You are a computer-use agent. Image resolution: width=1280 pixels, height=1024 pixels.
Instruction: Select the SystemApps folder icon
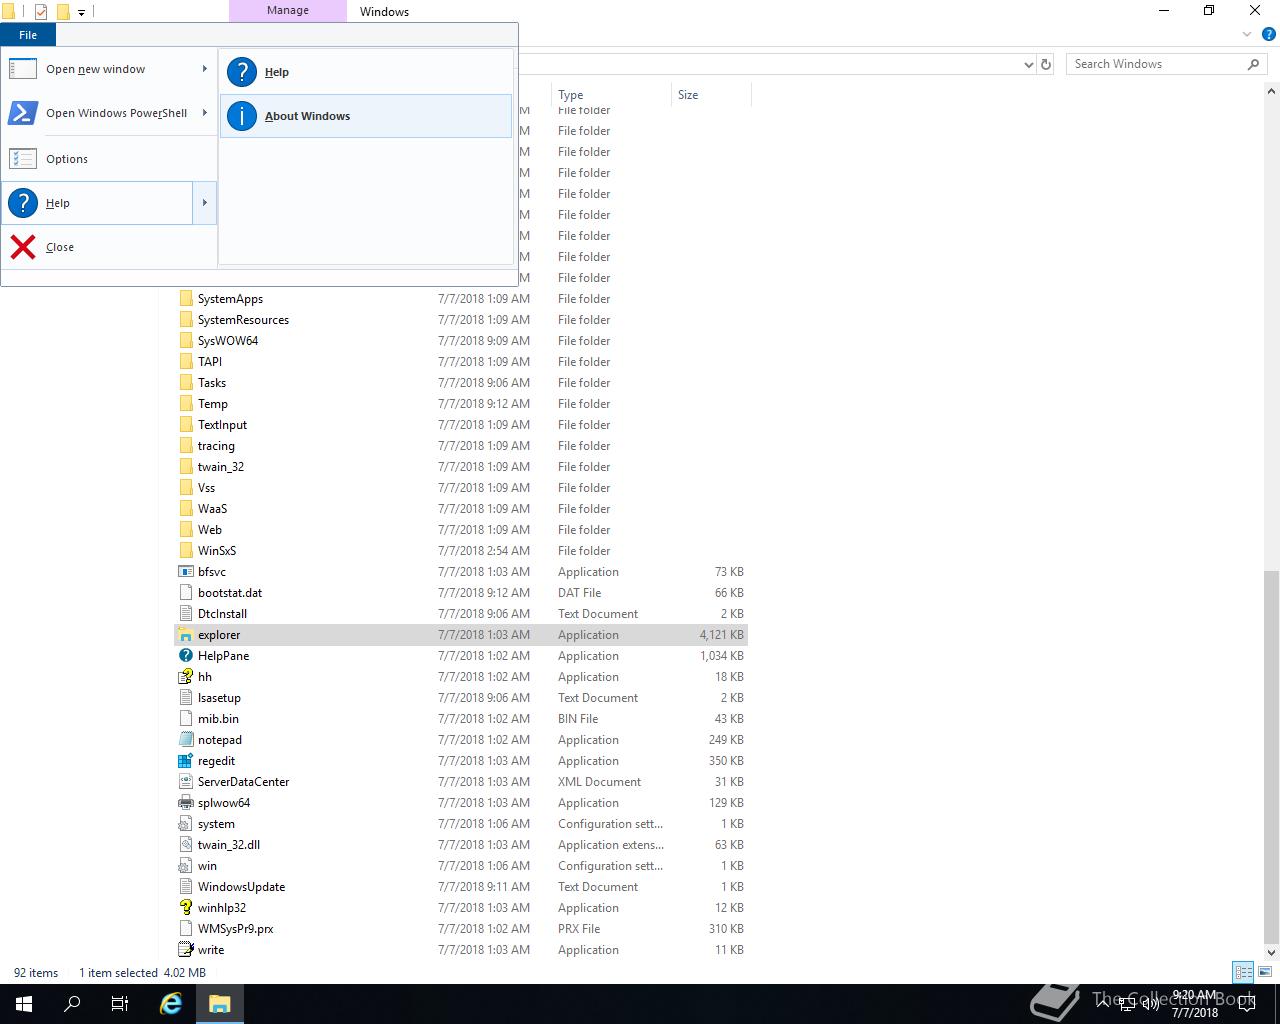coord(185,299)
